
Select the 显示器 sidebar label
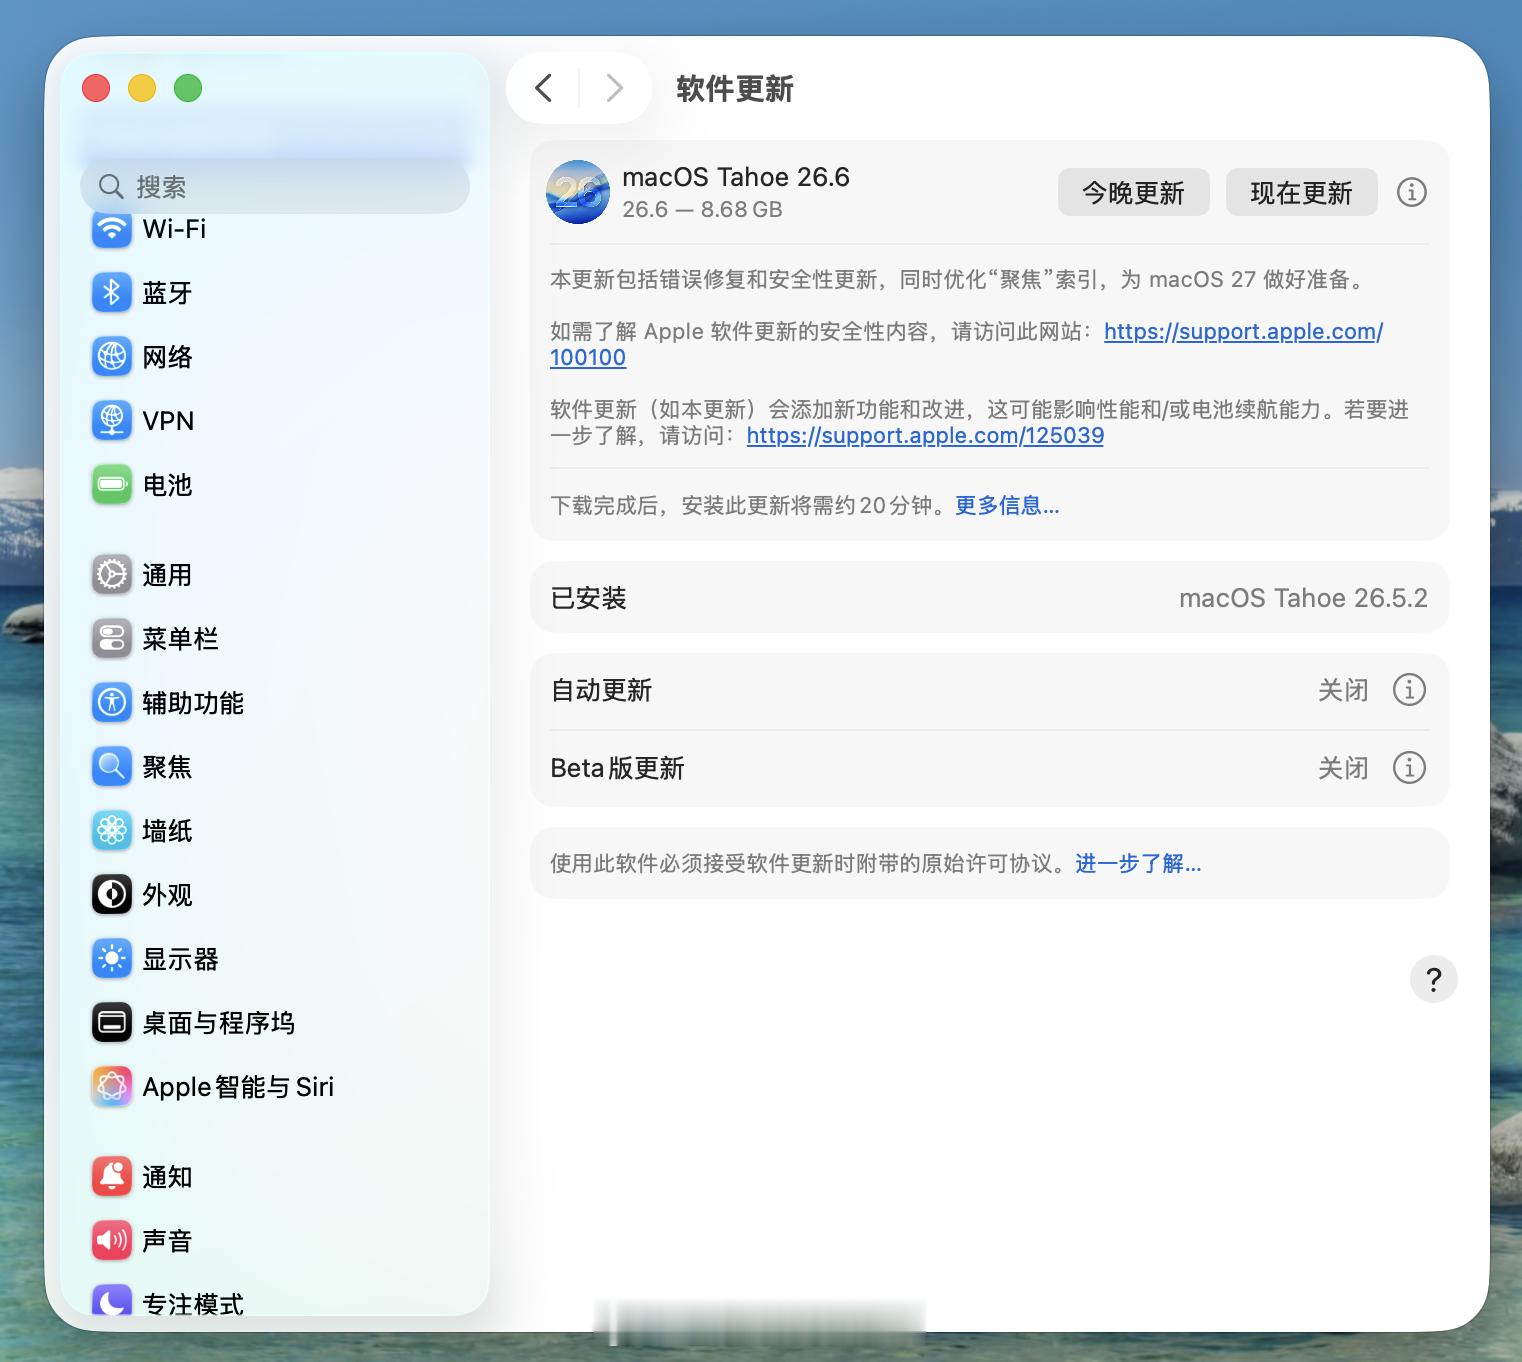point(180,960)
